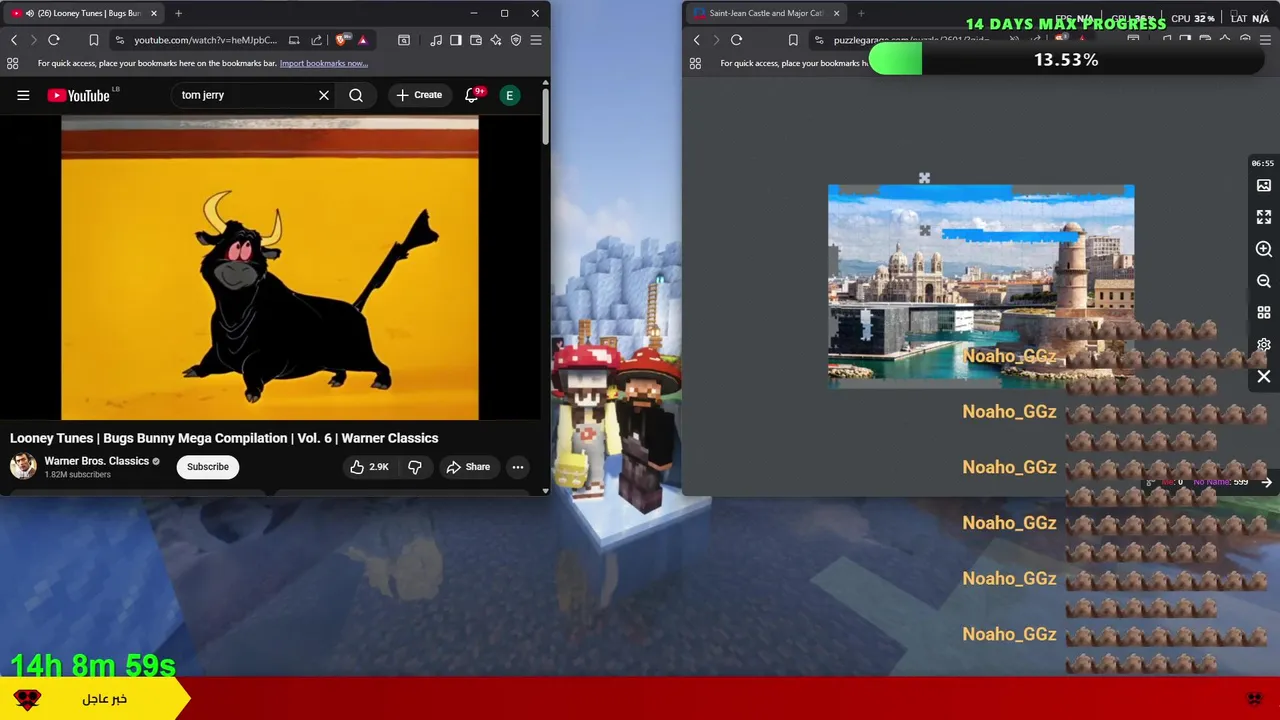Click the Saint-Jean Castle puzzle image

click(x=981, y=284)
